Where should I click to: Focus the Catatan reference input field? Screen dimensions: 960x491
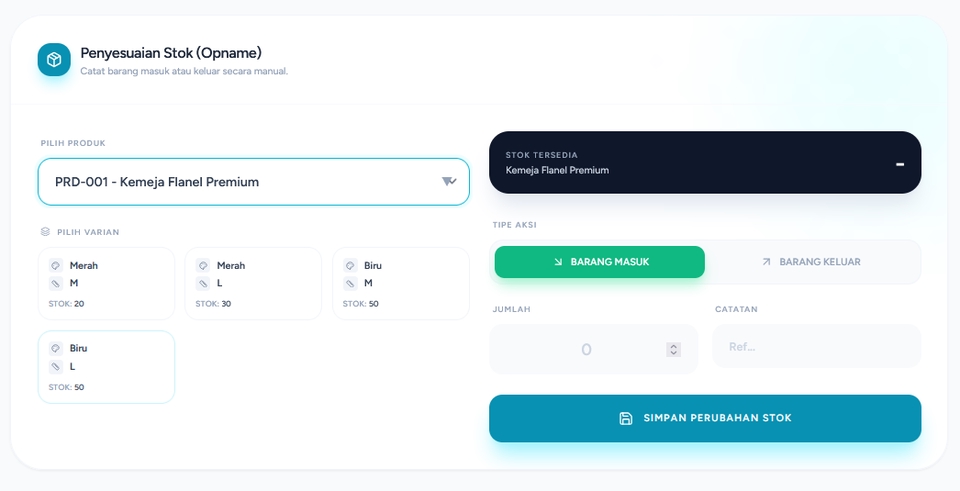click(816, 346)
